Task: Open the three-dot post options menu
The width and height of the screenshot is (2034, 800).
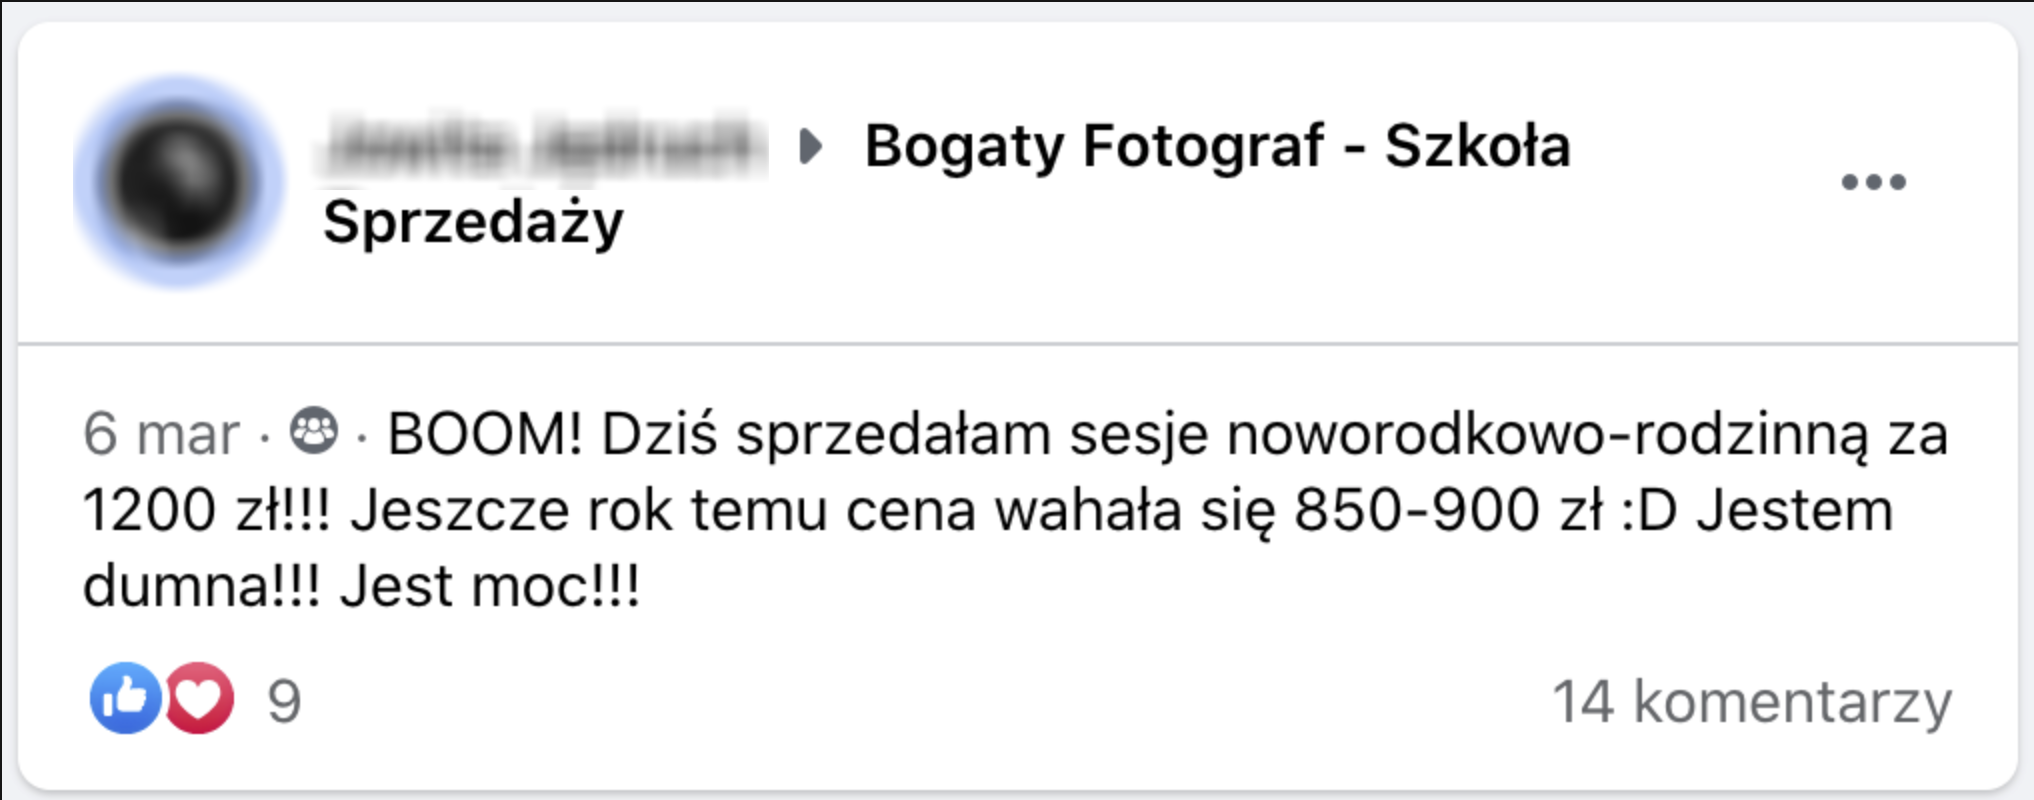Action: pyautogui.click(x=1874, y=182)
